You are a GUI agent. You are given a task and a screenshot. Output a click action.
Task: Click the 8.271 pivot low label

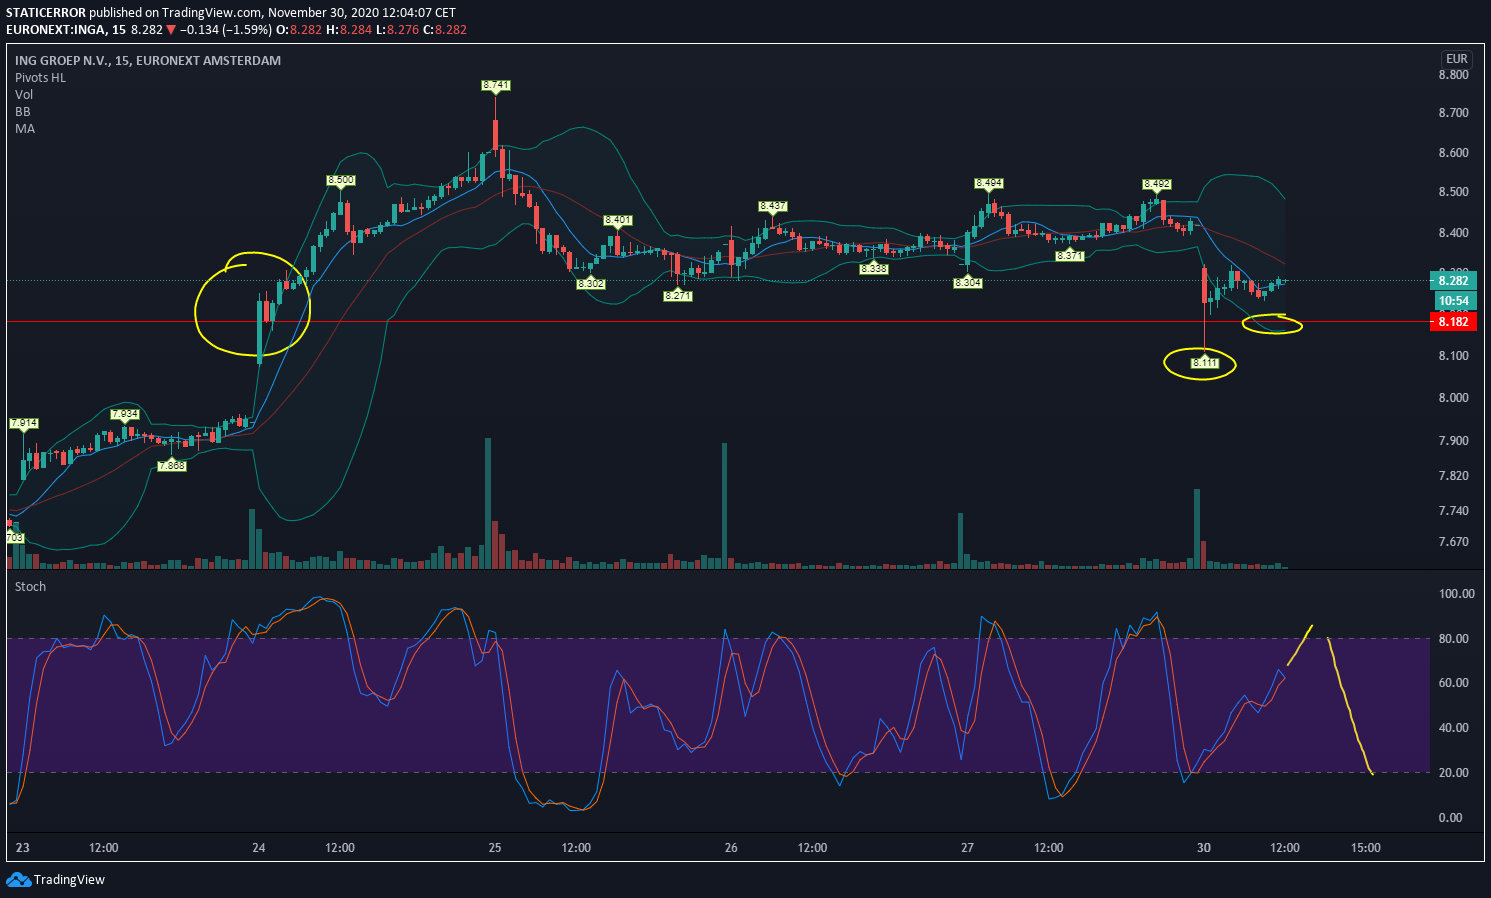[x=678, y=296]
